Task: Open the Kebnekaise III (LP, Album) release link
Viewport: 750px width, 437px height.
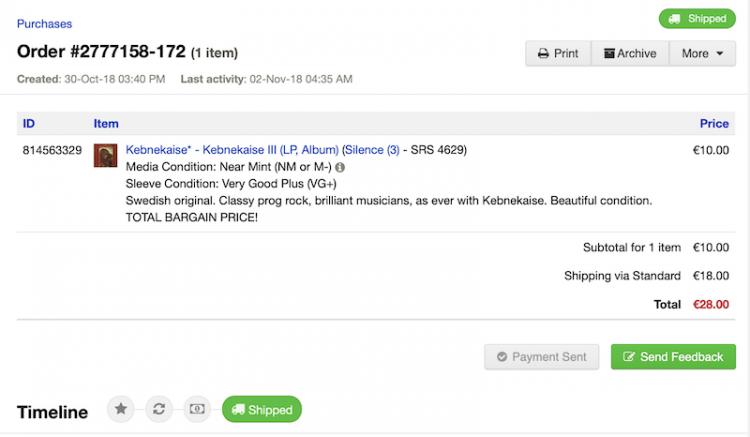Action: tap(270, 150)
